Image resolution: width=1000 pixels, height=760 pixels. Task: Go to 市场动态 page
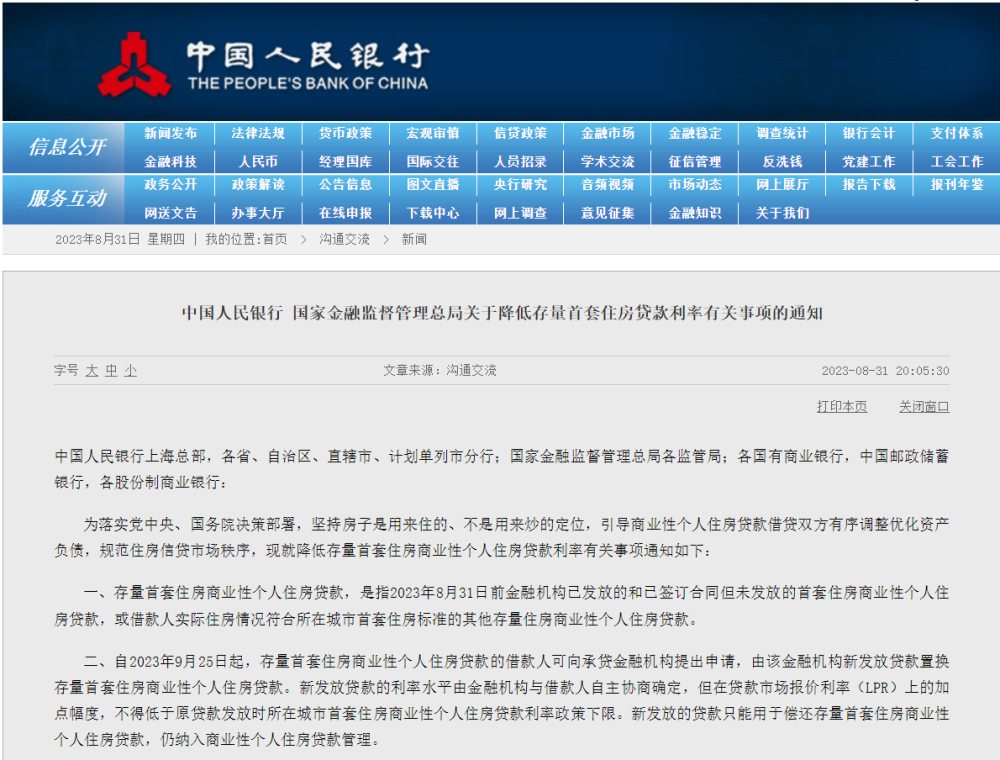[695, 184]
